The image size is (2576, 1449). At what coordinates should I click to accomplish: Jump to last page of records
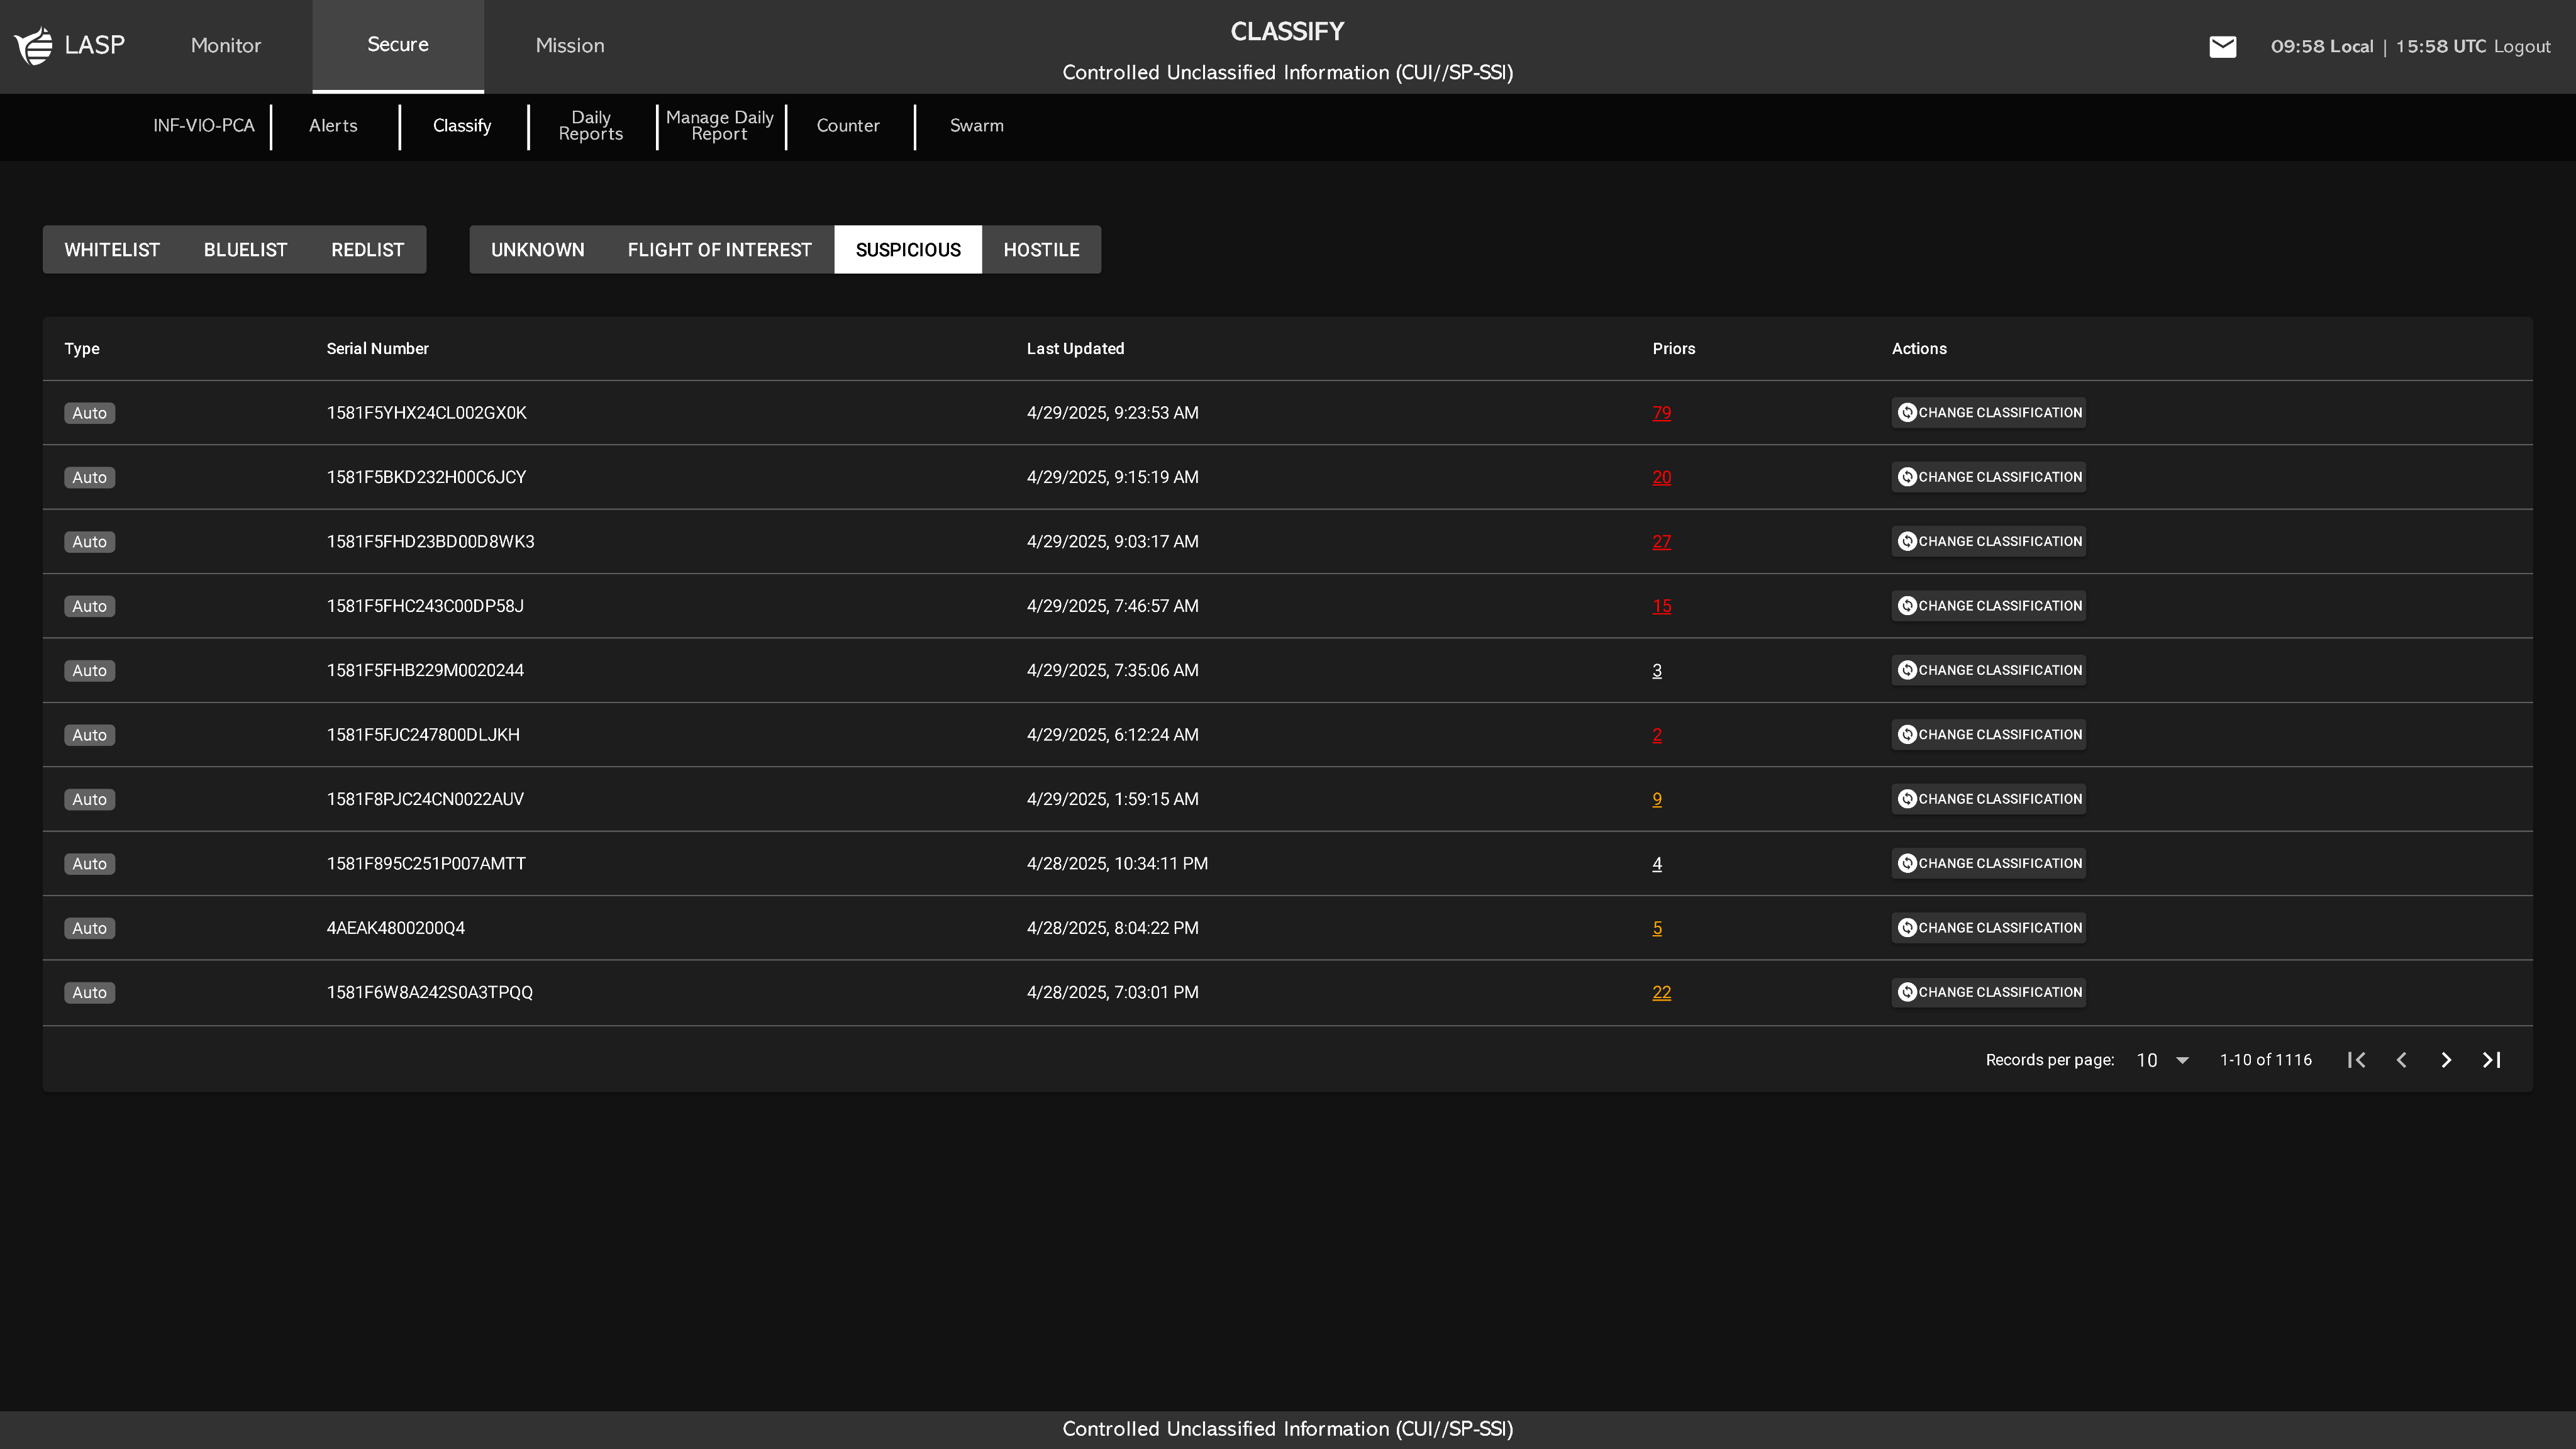(x=2492, y=1060)
